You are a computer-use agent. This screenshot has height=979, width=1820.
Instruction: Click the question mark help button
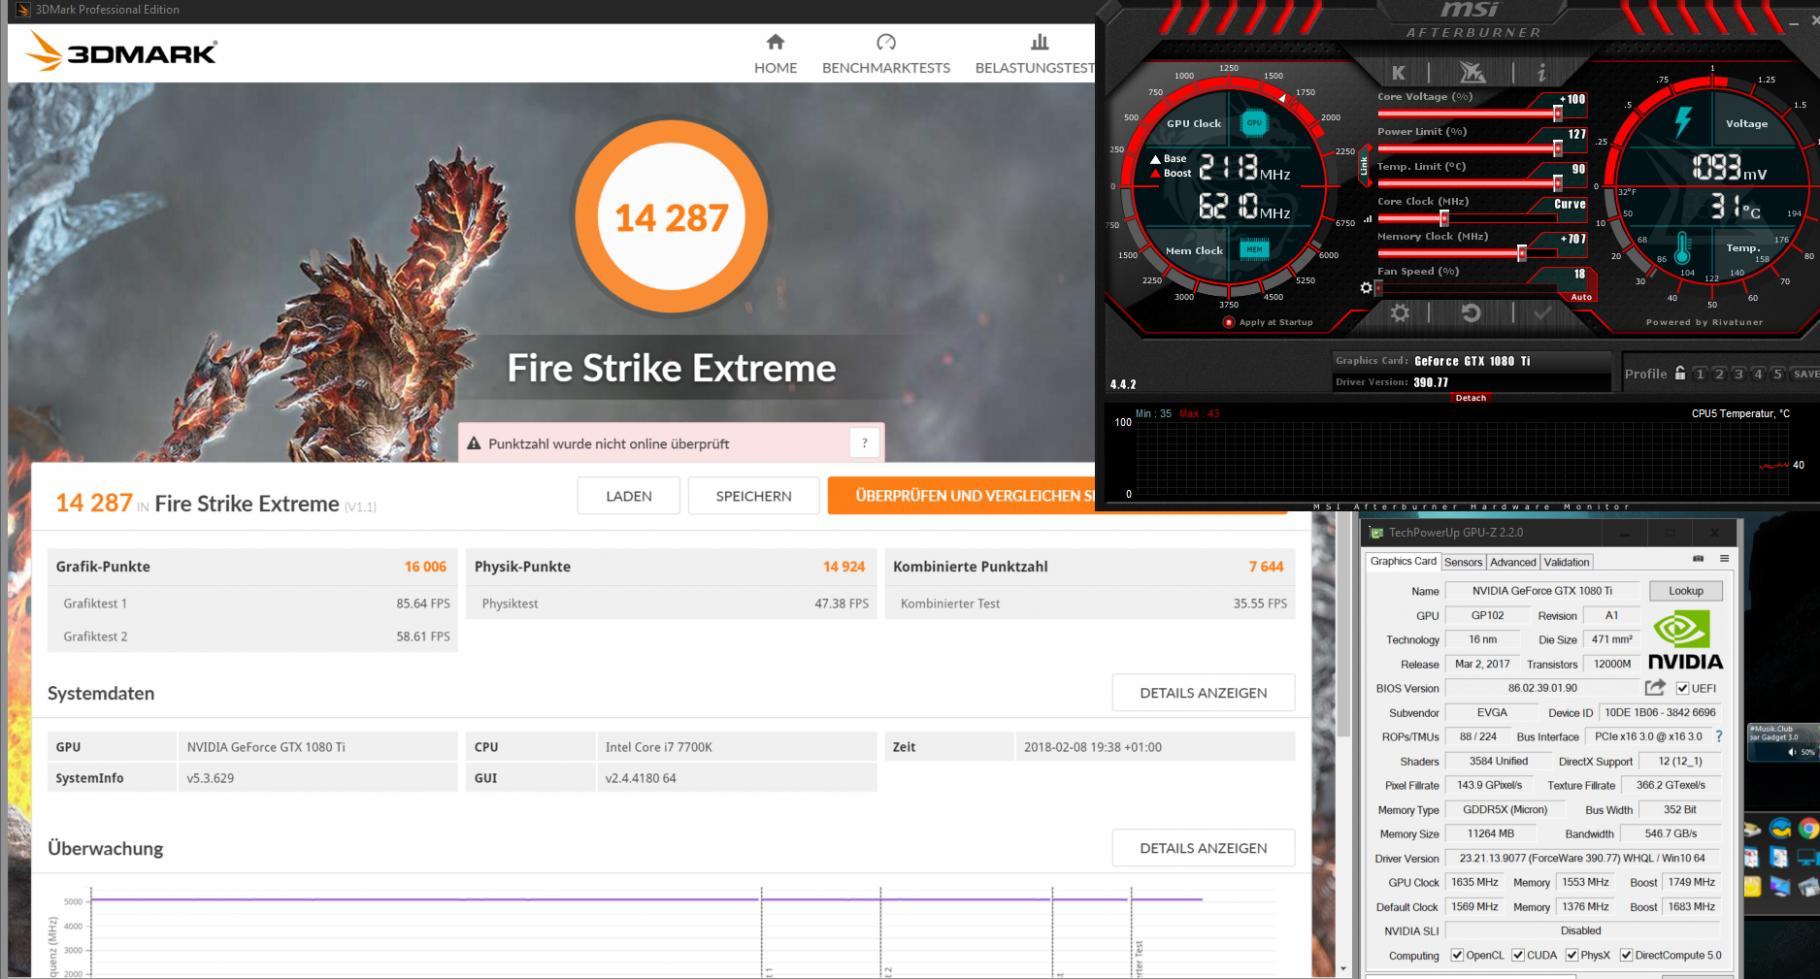[865, 443]
